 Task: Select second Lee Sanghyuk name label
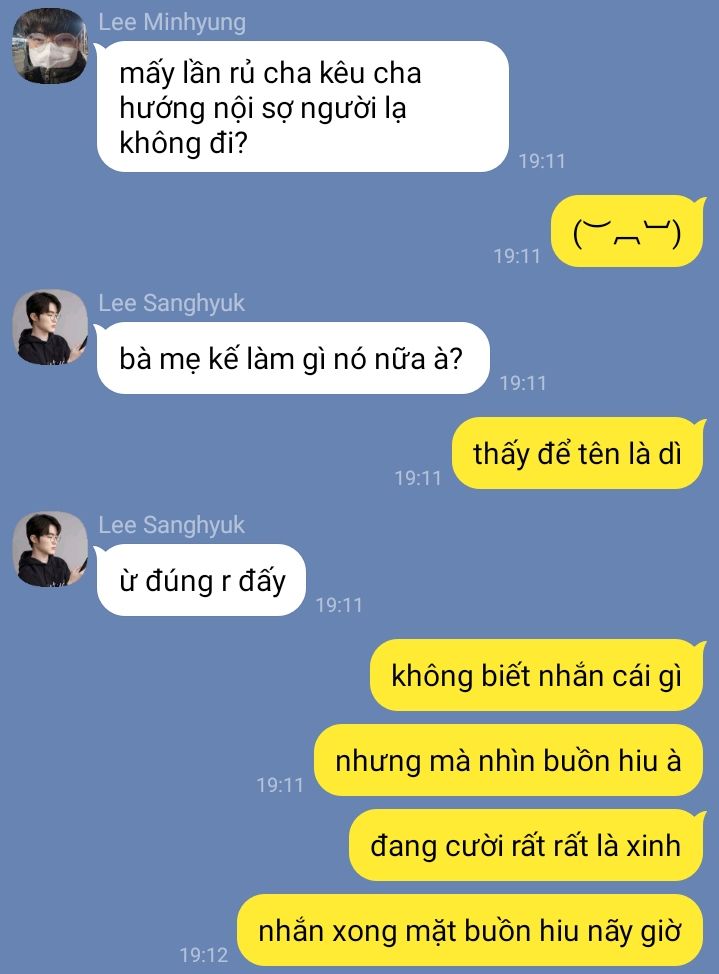coord(172,525)
